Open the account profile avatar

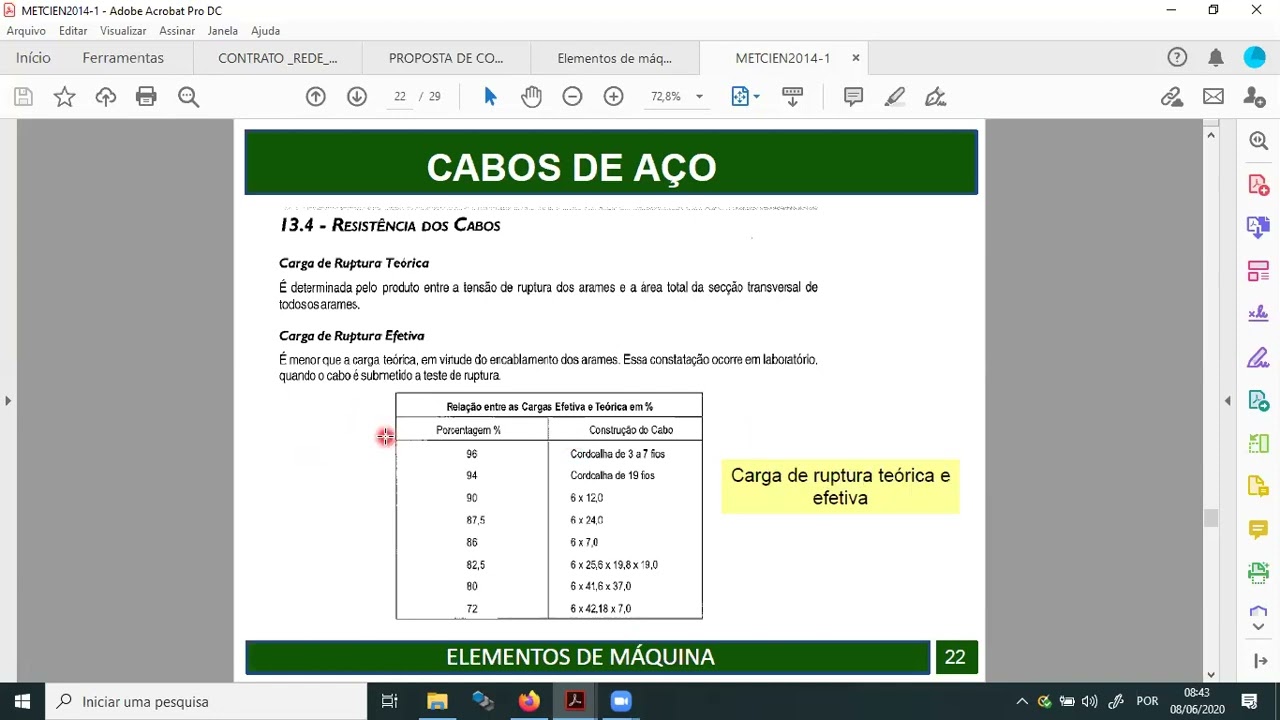[x=1254, y=58]
